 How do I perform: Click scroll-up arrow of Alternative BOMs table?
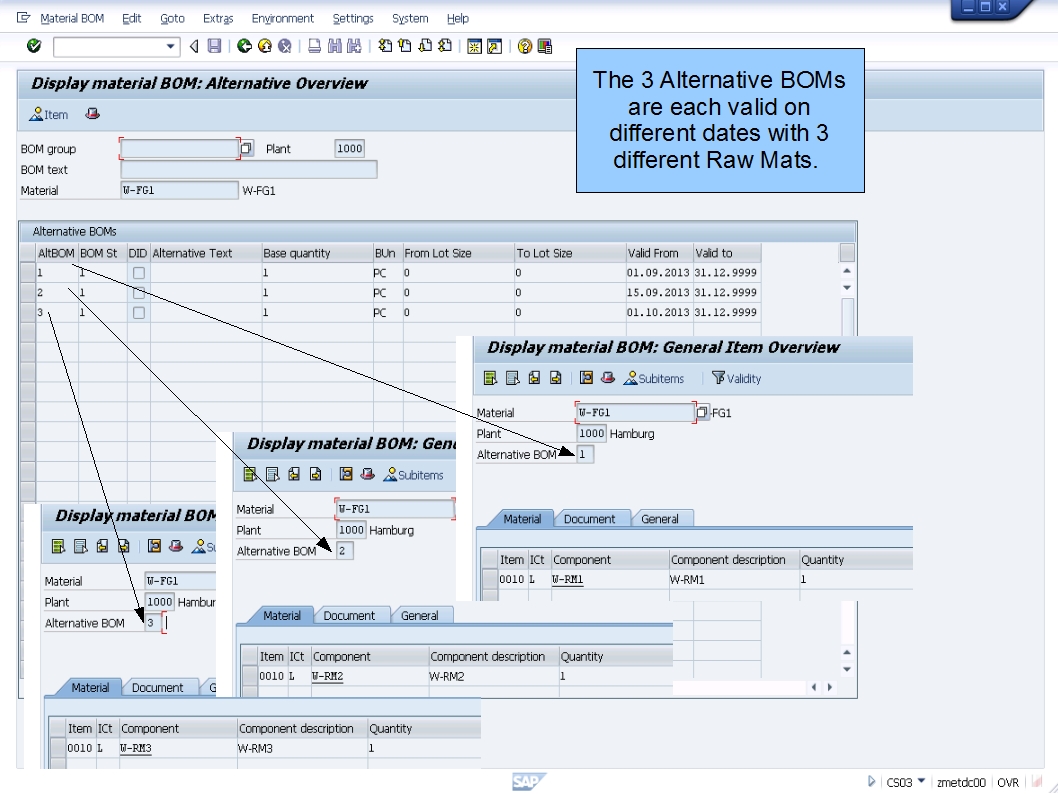[847, 271]
